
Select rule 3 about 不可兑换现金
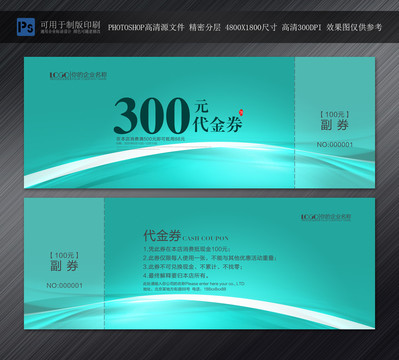point(193,267)
